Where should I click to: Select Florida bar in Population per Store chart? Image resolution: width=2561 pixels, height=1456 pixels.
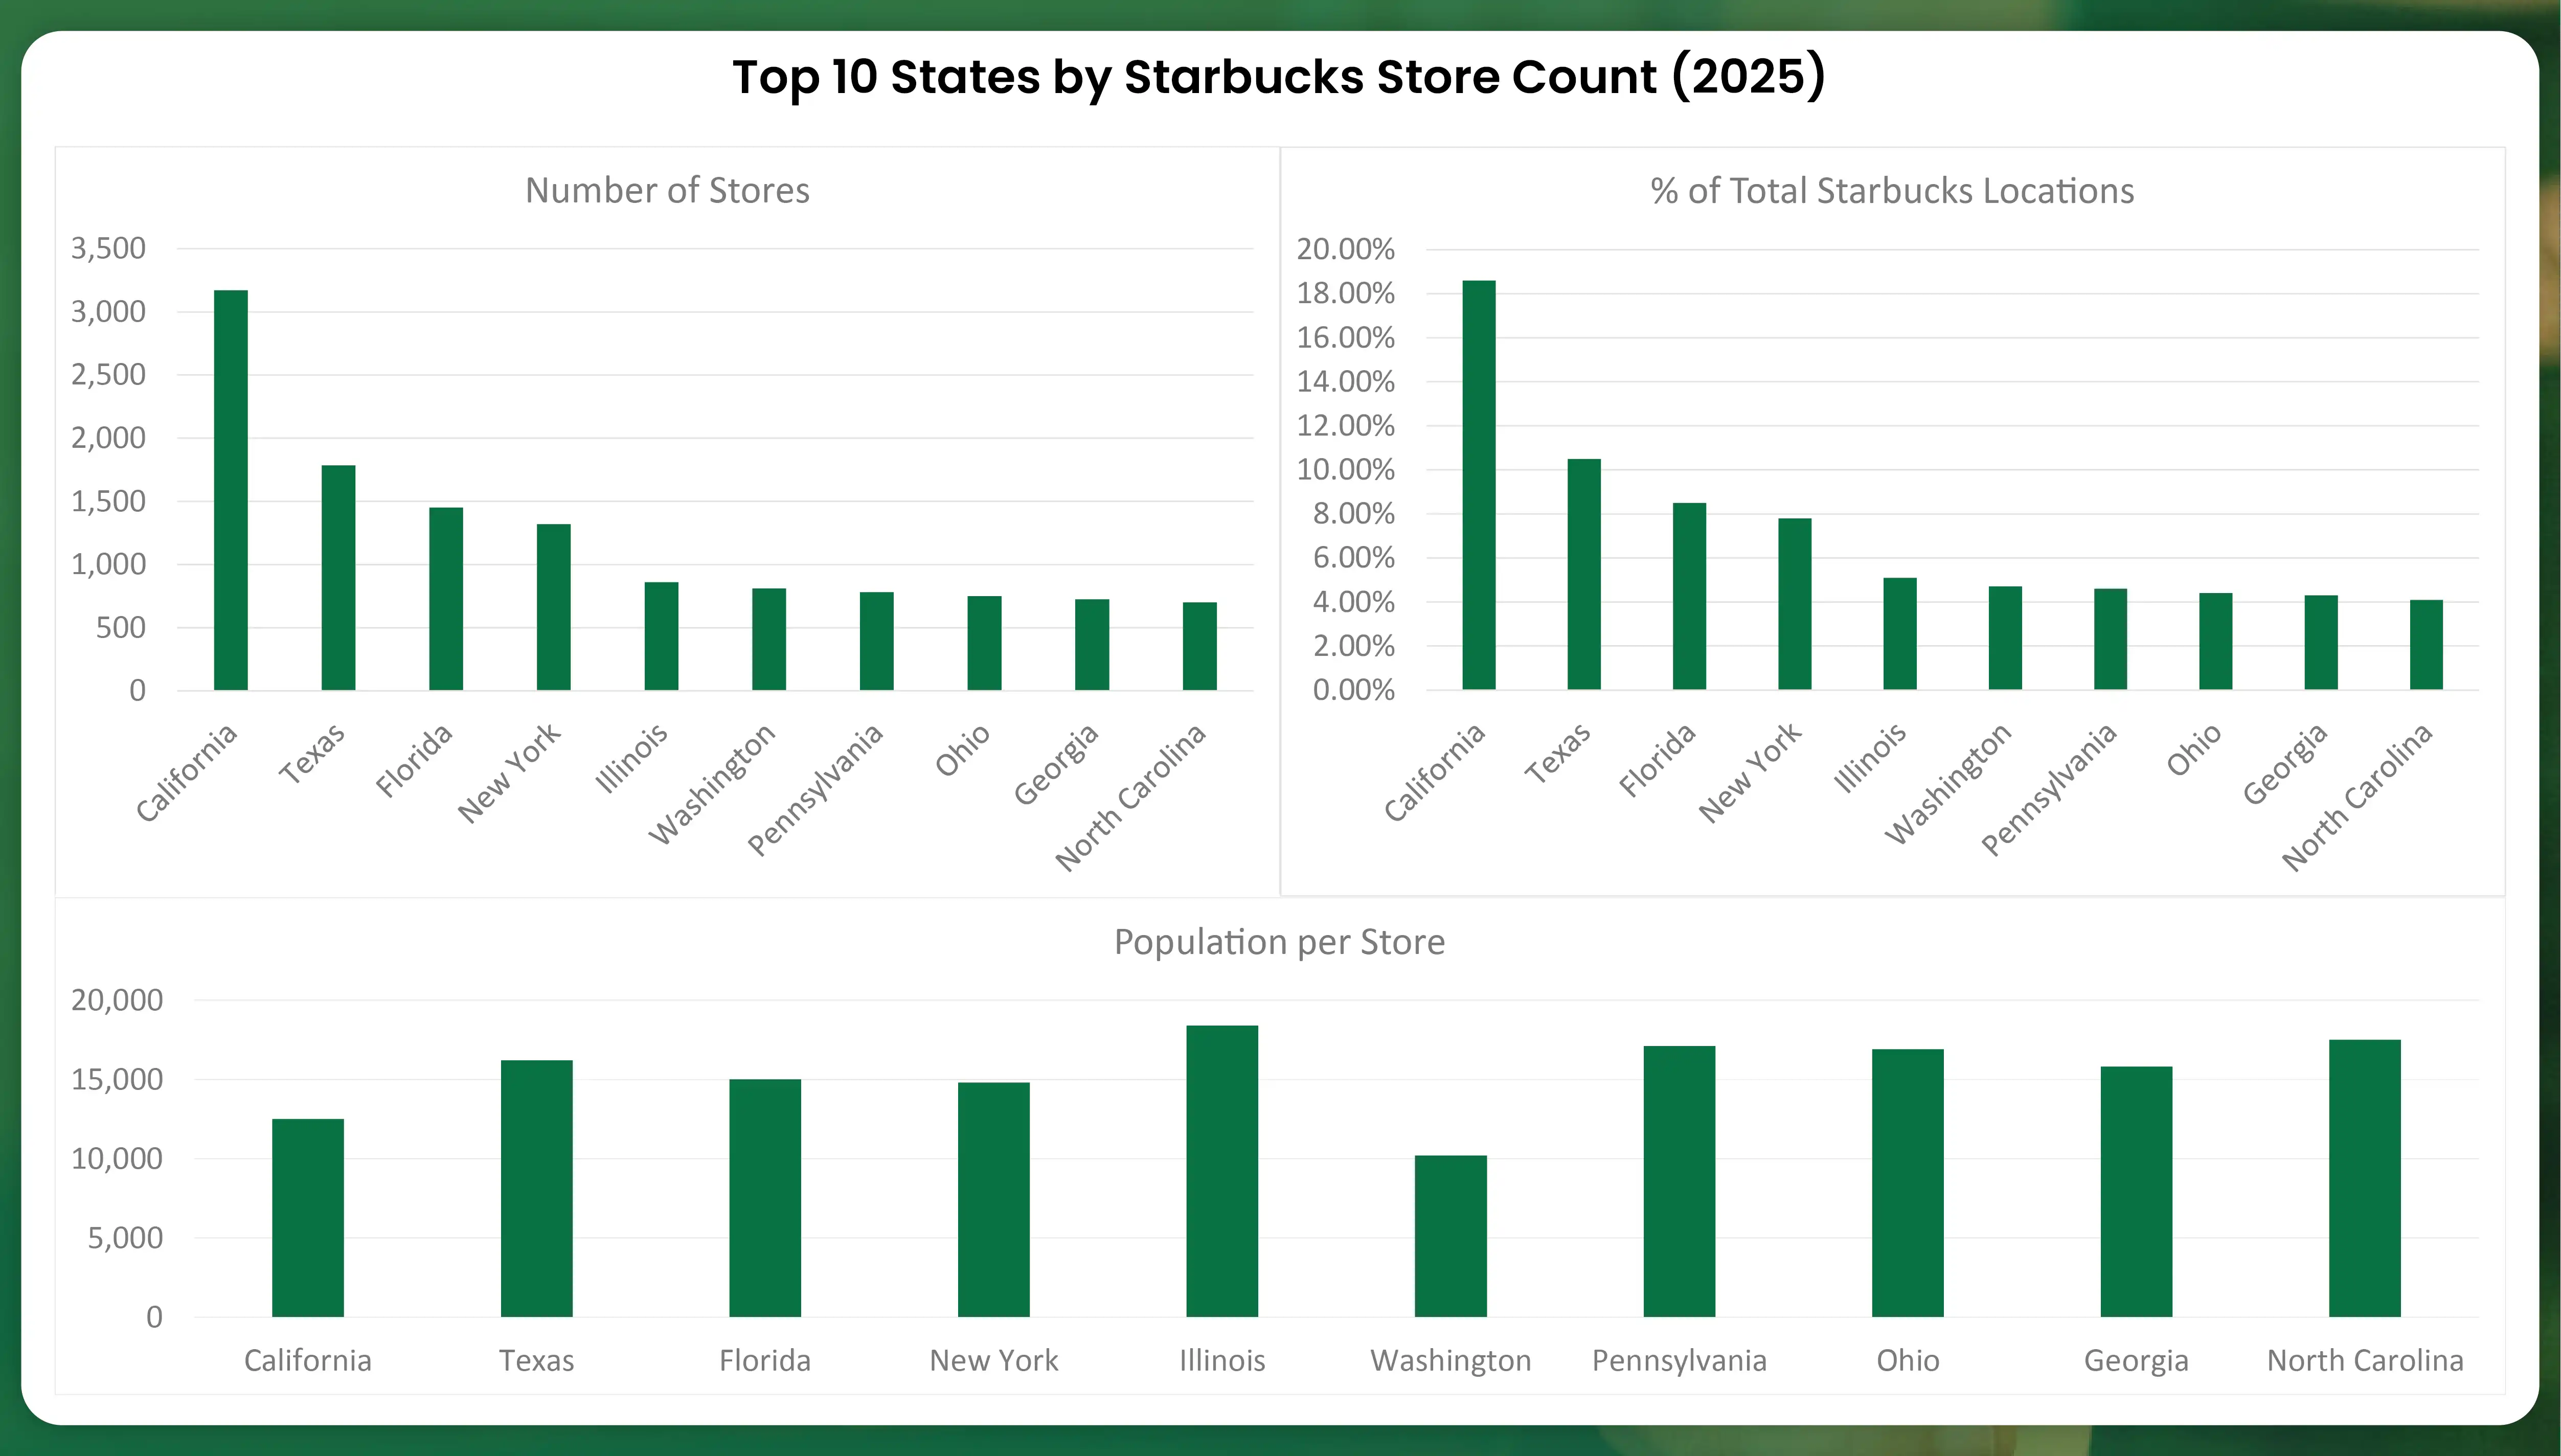[765, 1198]
